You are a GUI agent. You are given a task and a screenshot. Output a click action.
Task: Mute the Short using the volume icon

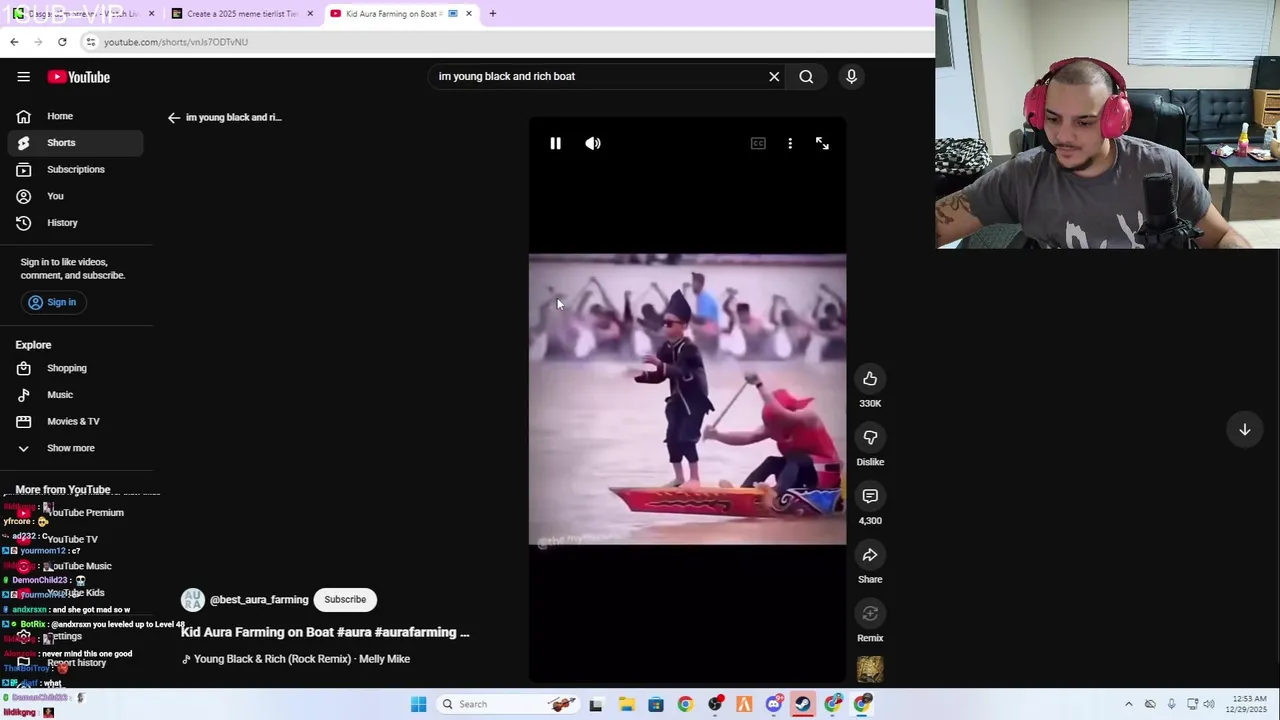[x=593, y=143]
